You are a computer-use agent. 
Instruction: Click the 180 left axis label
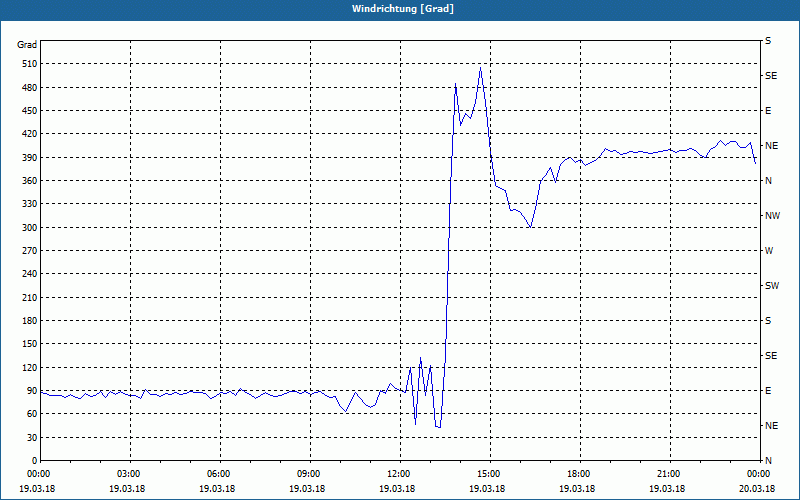pyautogui.click(x=30, y=321)
